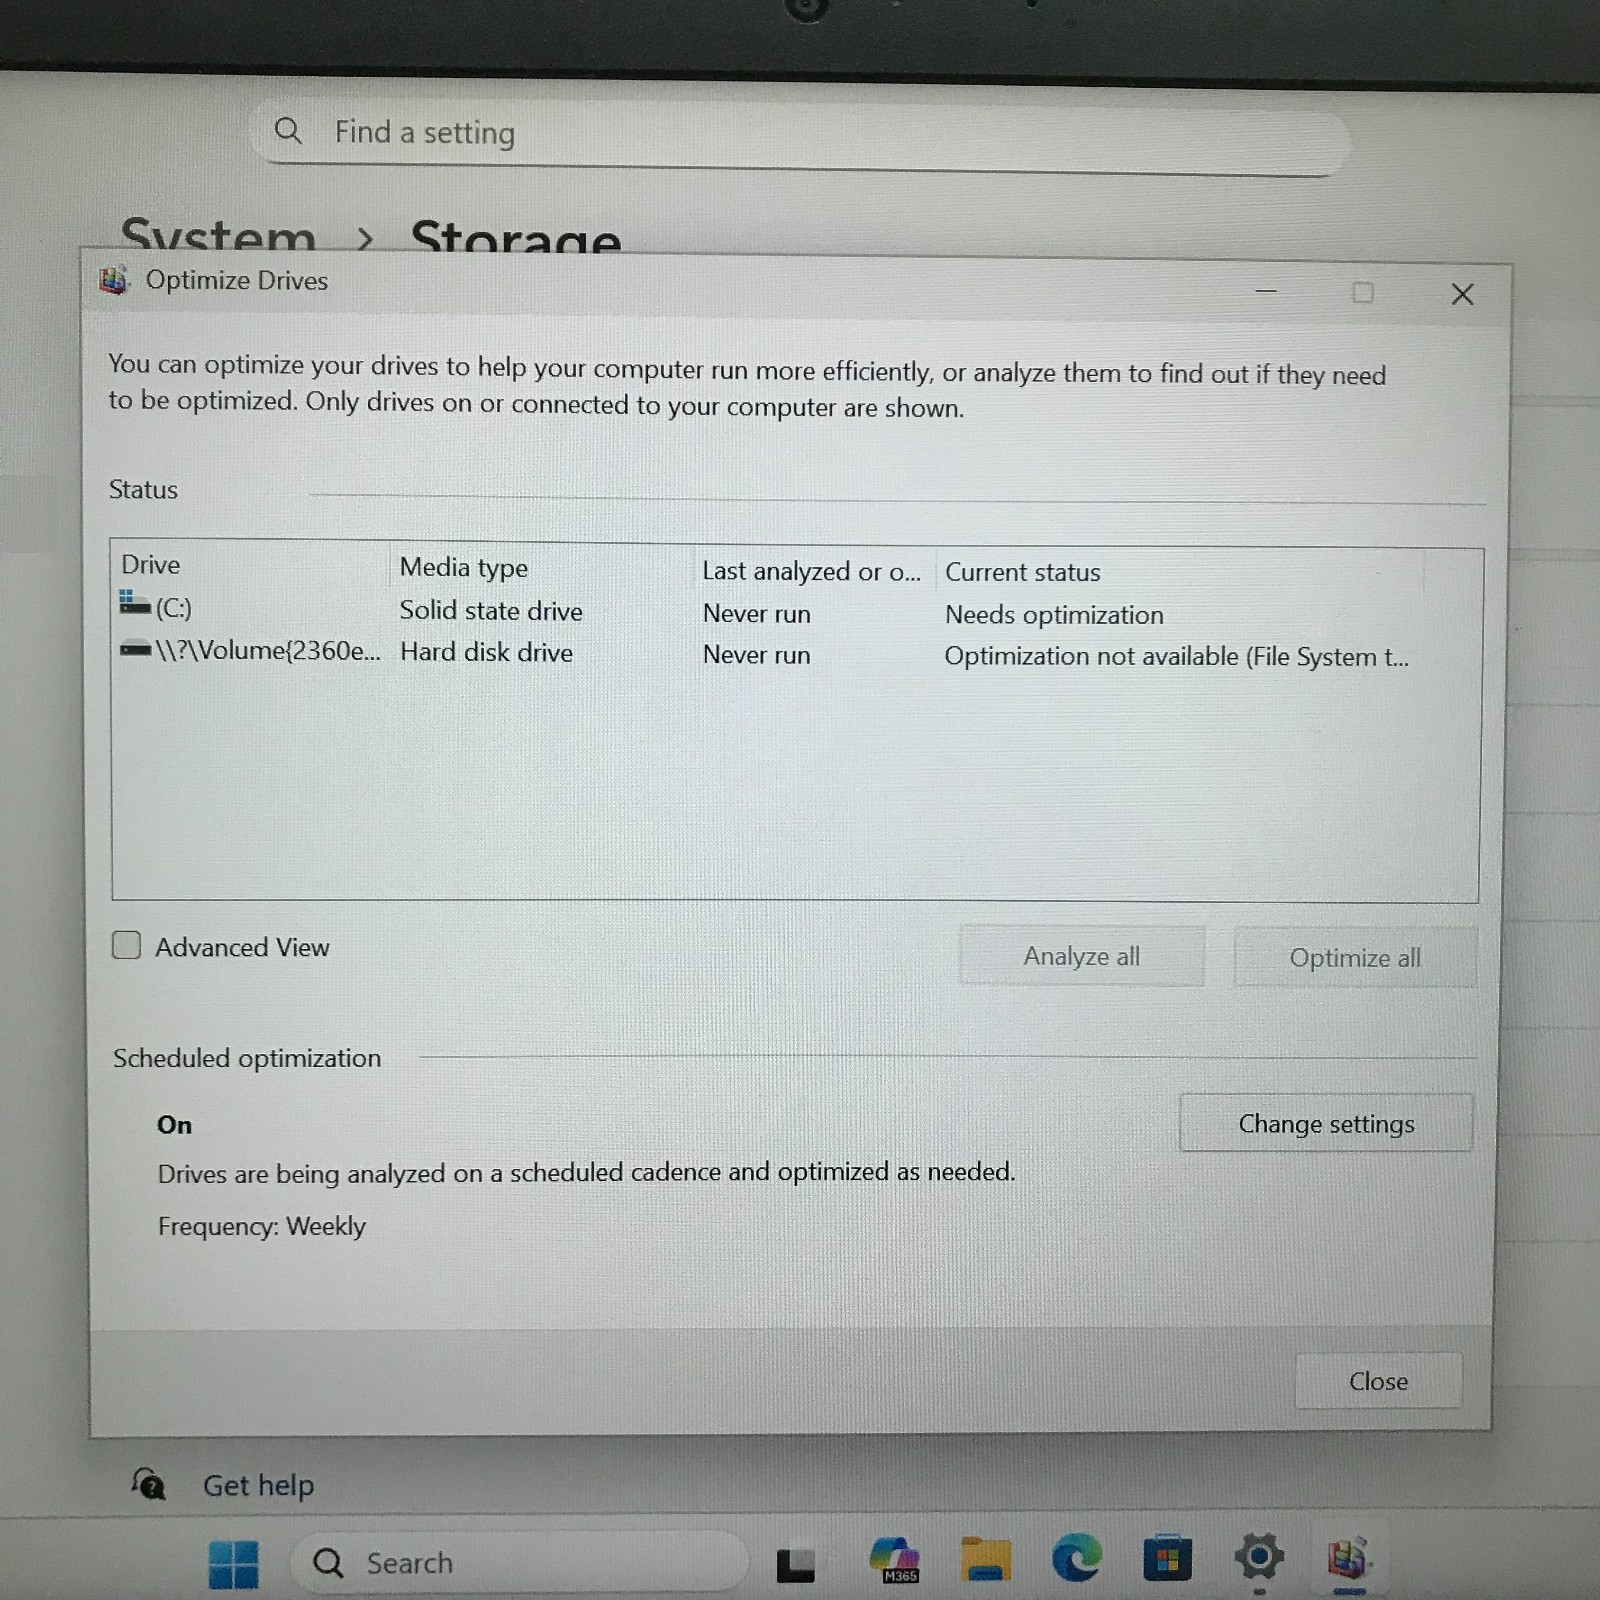Click the Analyze all button
This screenshot has width=1600, height=1600.
(1082, 956)
